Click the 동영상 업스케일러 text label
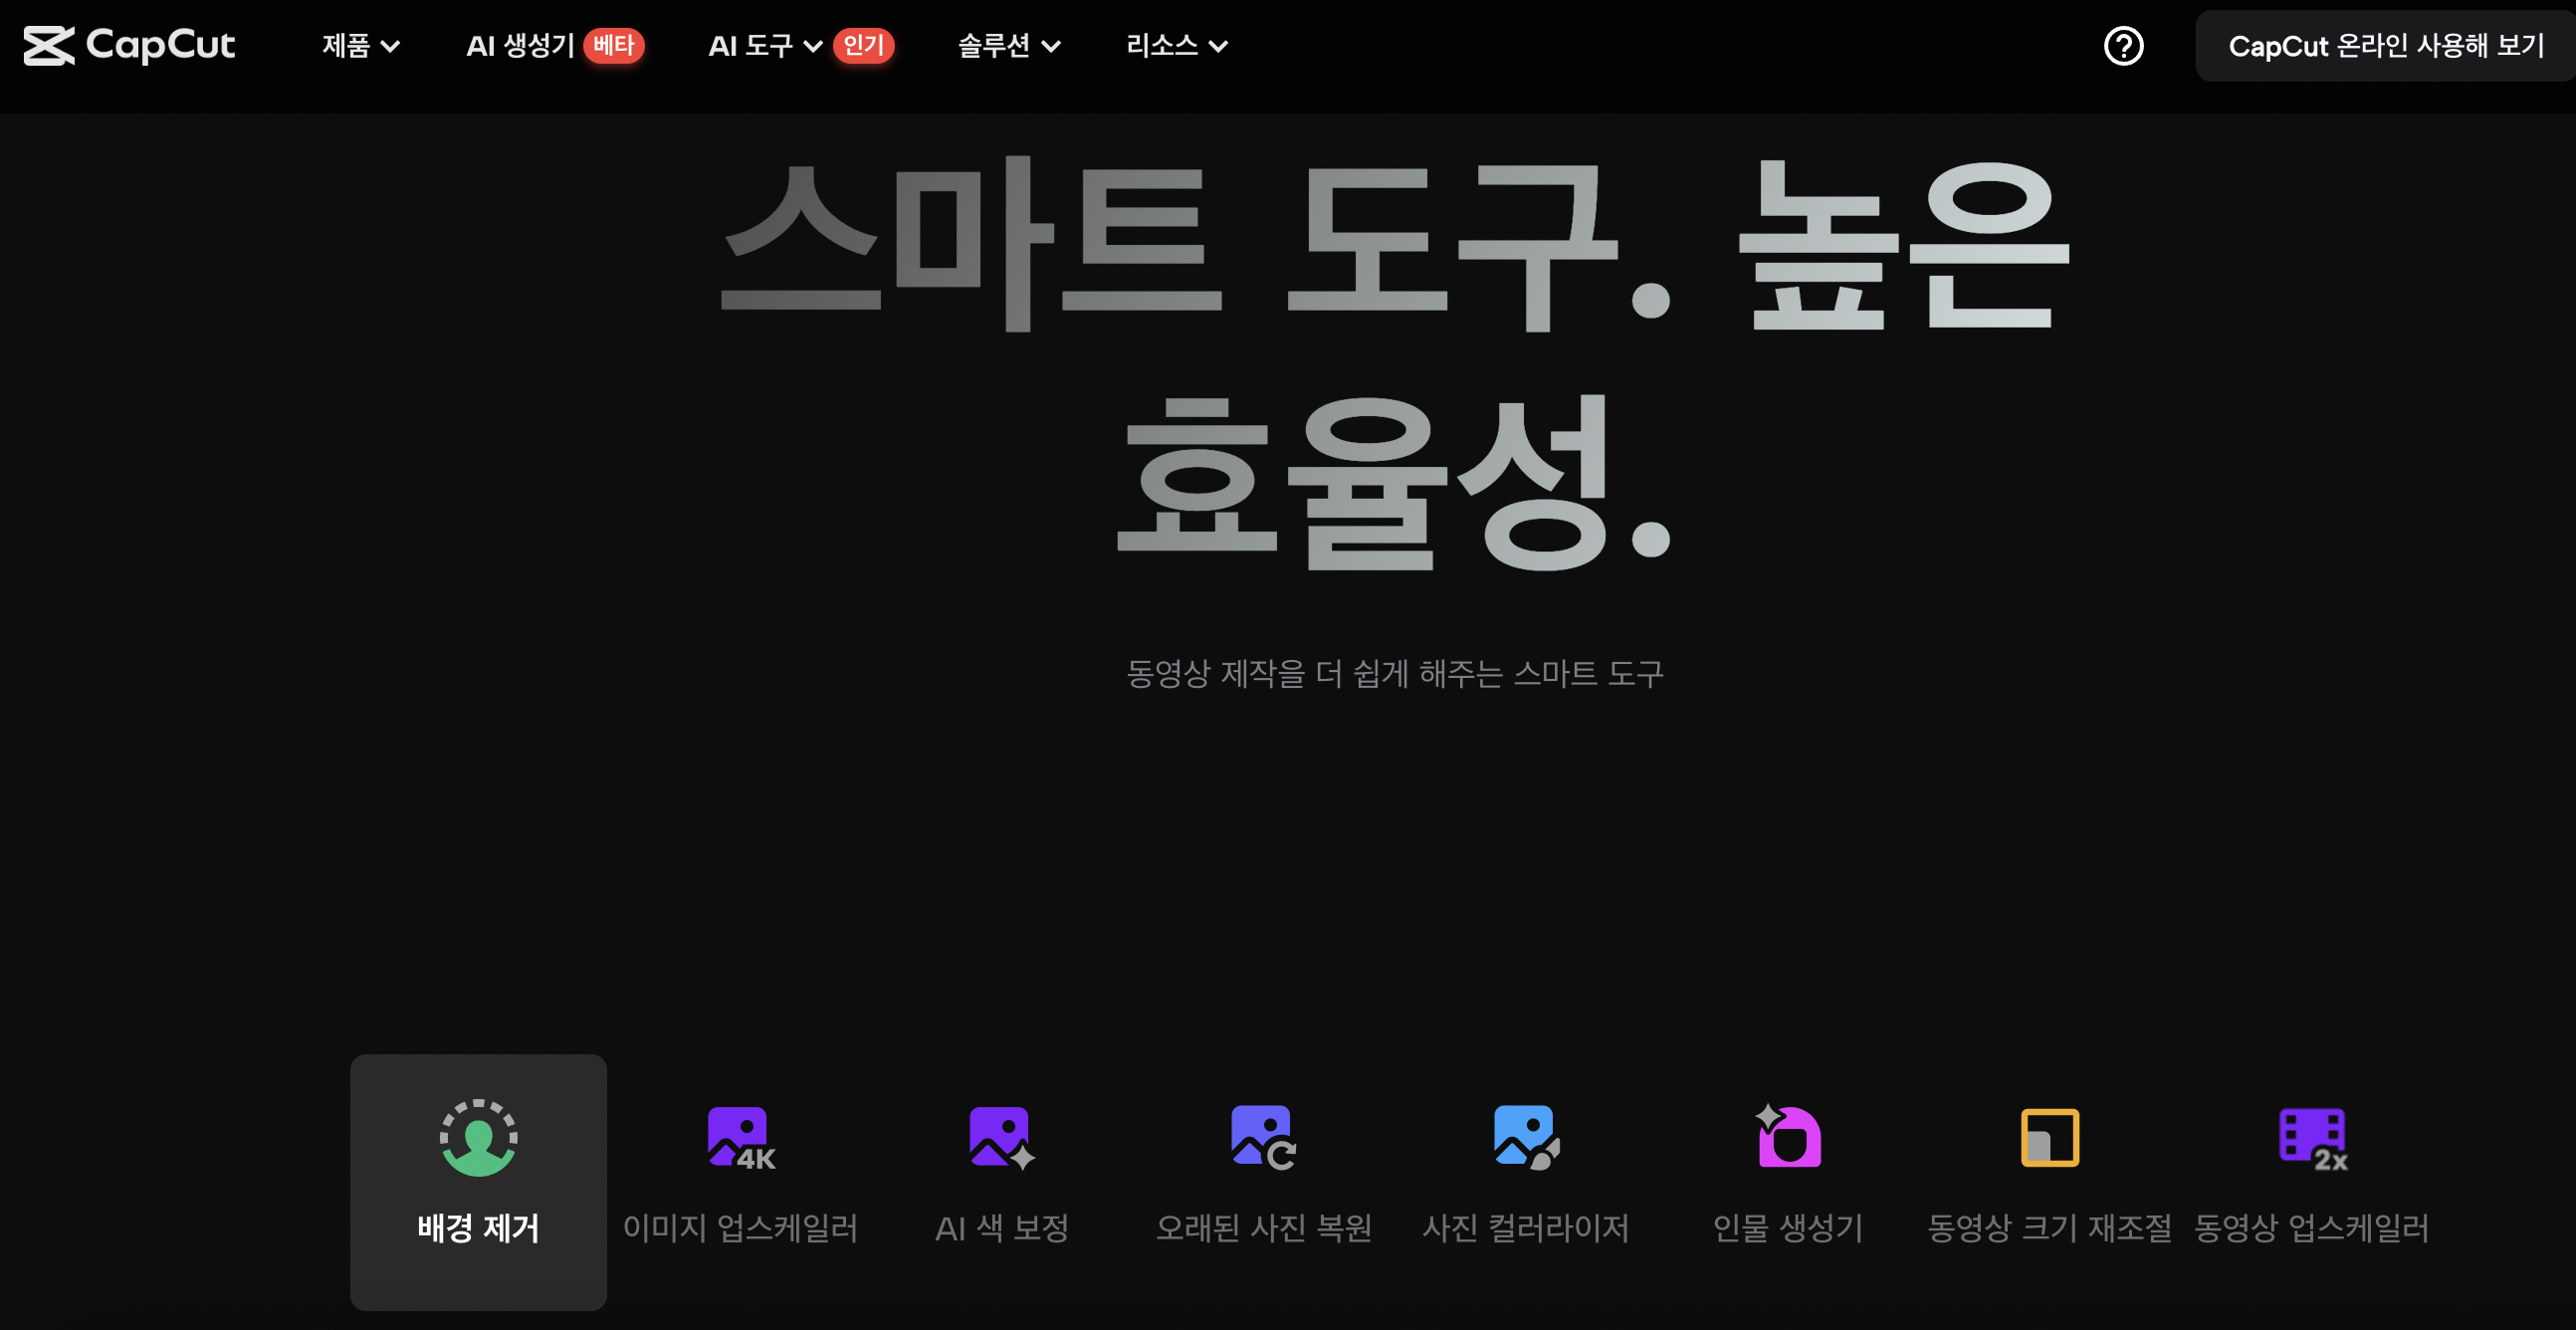The image size is (2576, 1330). pyautogui.click(x=2311, y=1228)
